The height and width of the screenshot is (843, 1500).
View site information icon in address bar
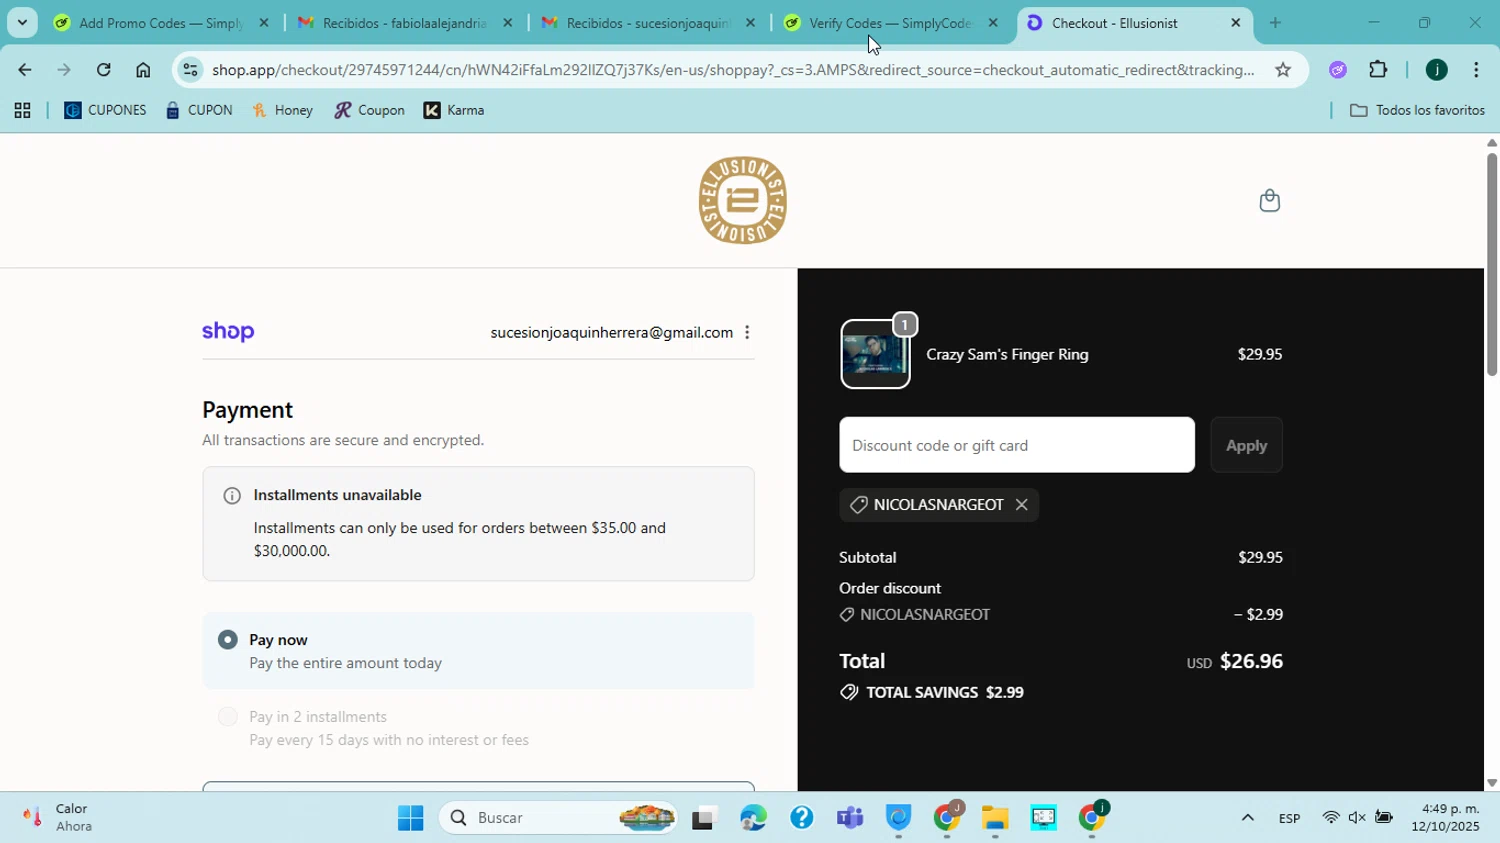pyautogui.click(x=191, y=70)
